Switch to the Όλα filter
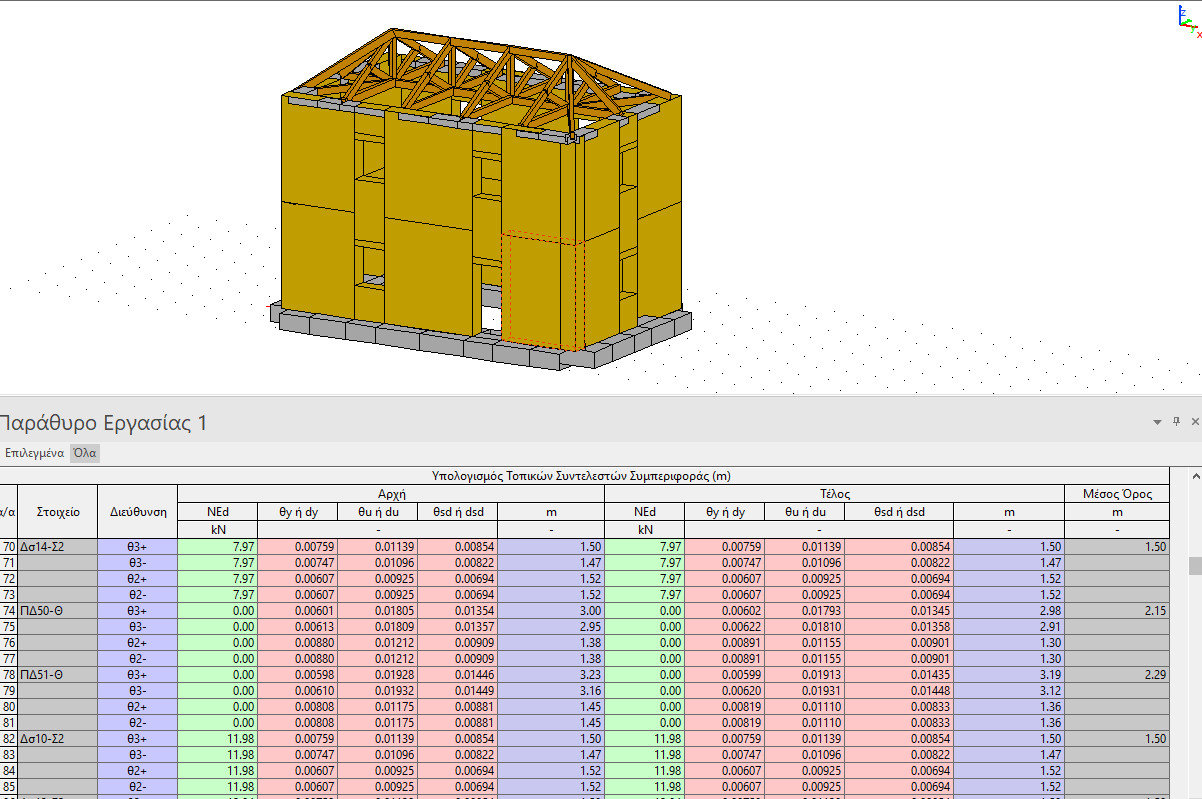 click(85, 453)
